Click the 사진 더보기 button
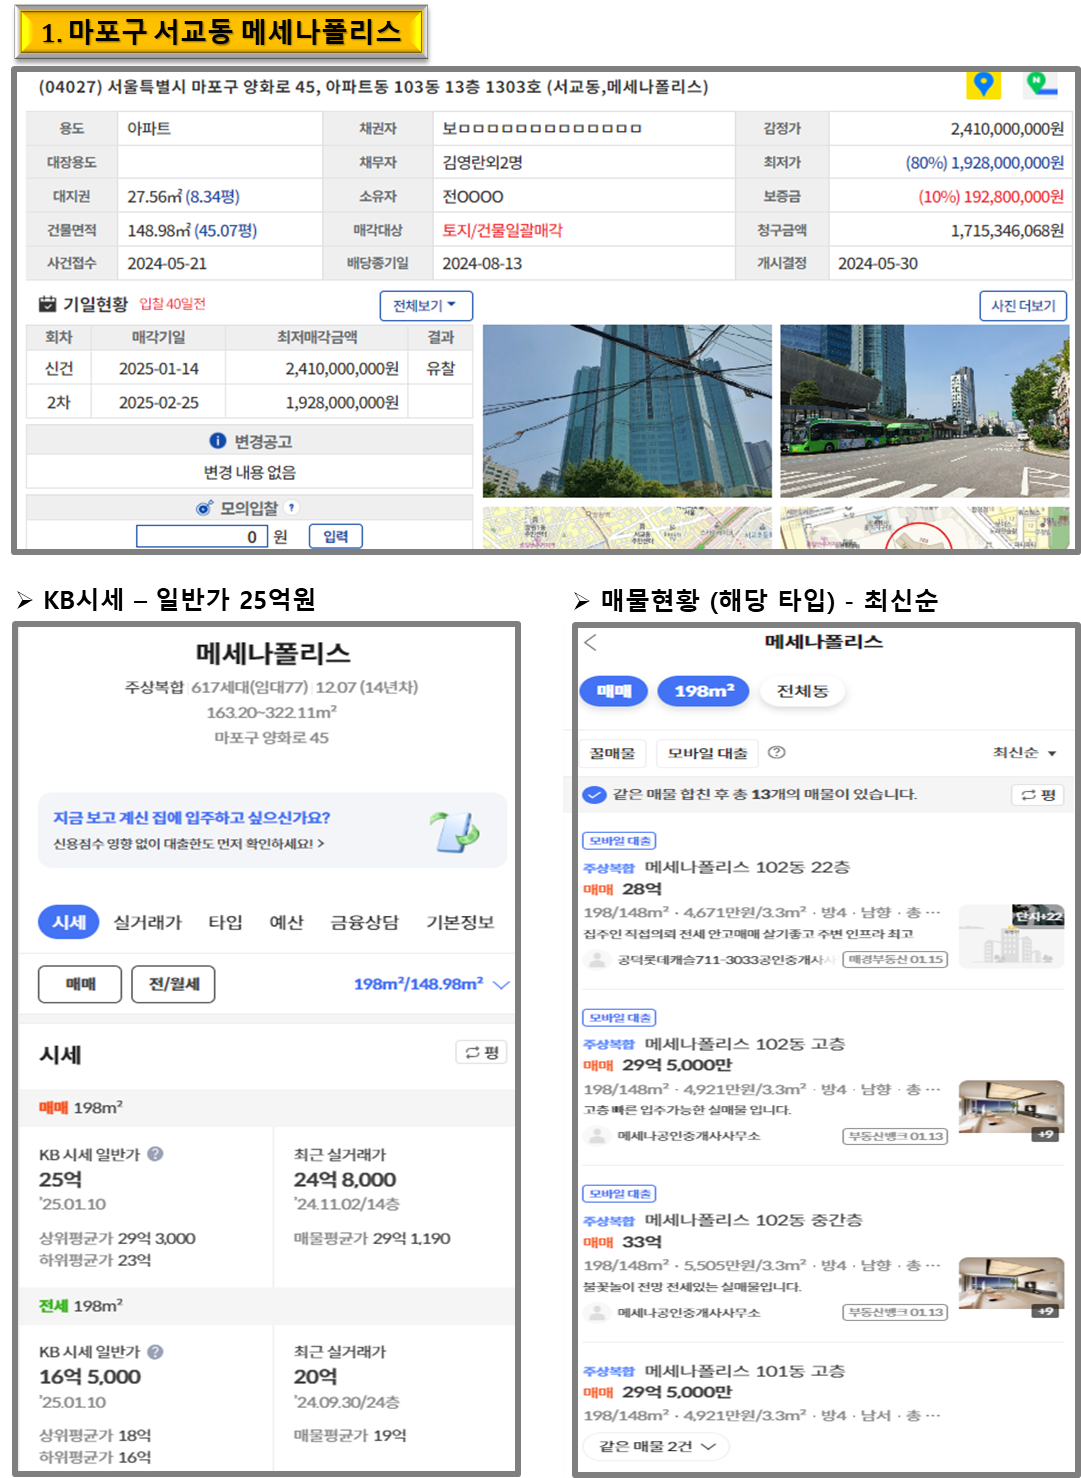 [1023, 306]
